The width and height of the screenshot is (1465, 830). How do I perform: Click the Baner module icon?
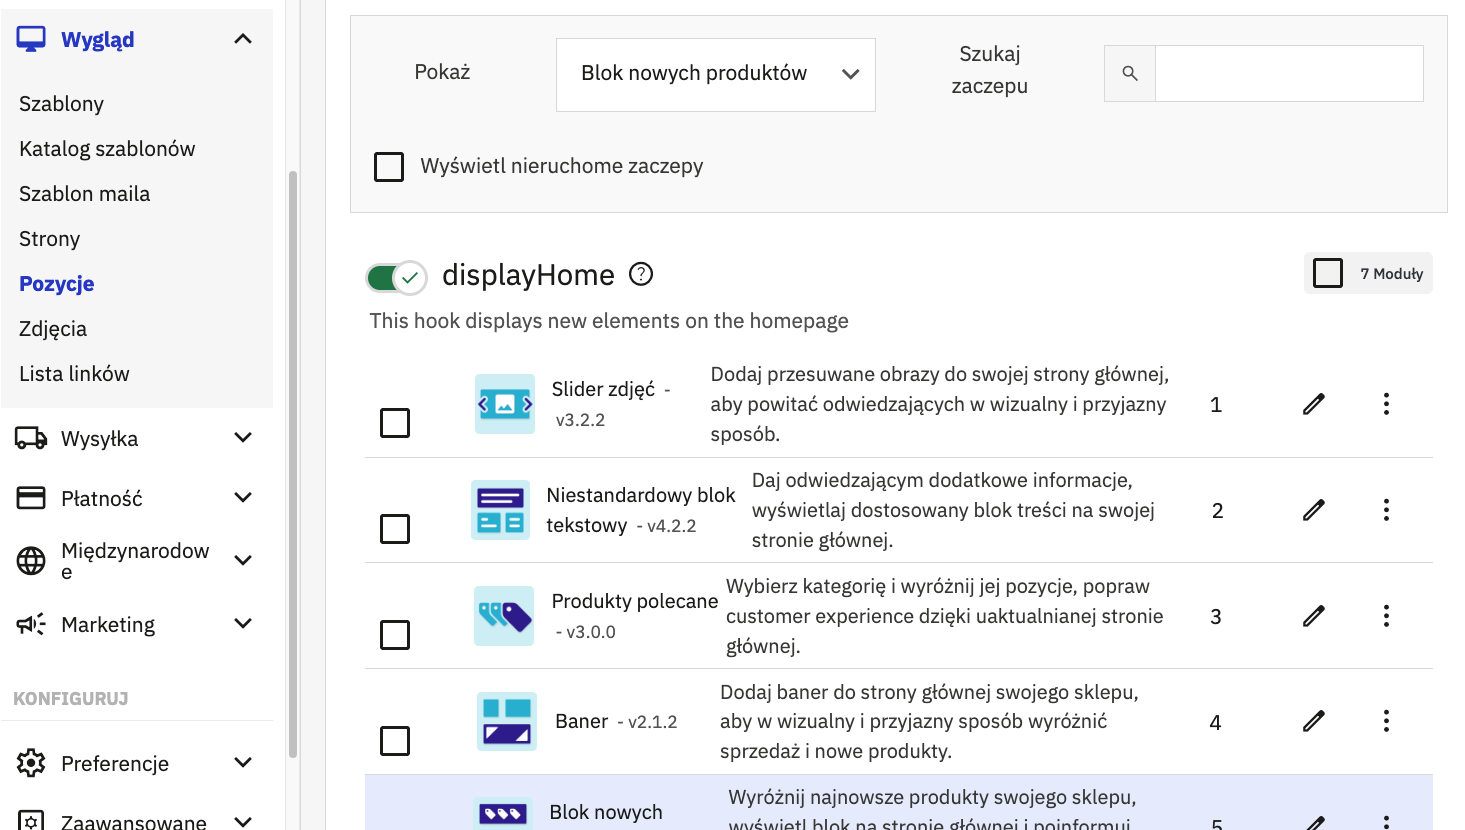[x=507, y=721]
